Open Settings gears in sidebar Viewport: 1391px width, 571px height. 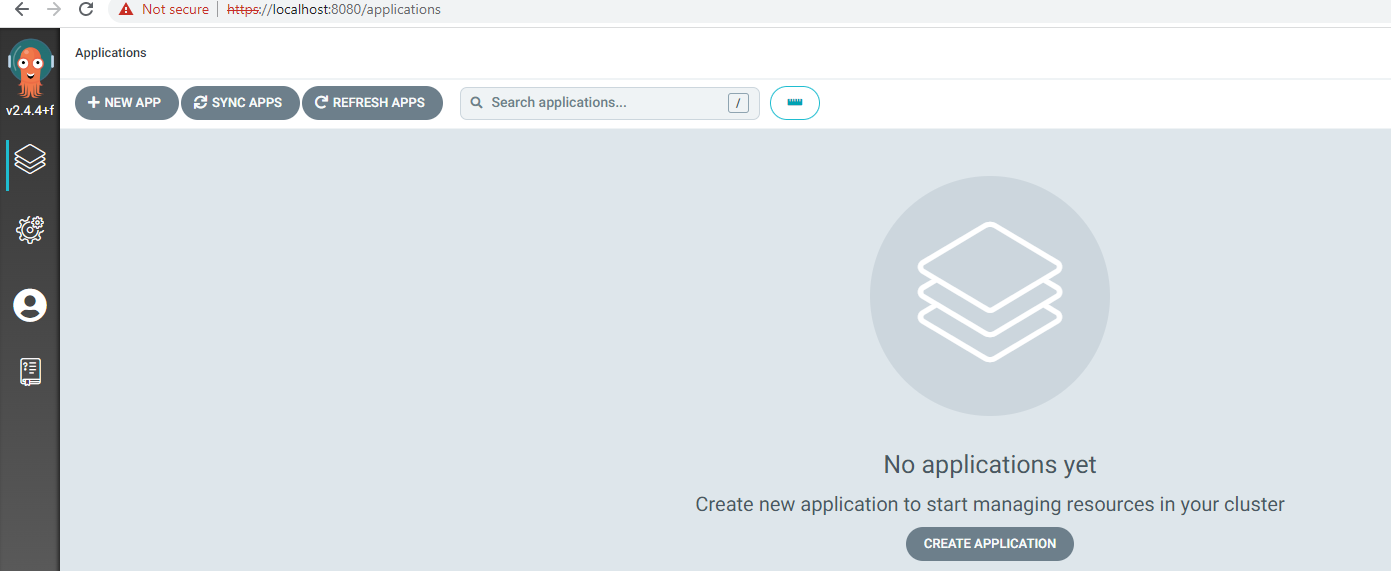[30, 229]
